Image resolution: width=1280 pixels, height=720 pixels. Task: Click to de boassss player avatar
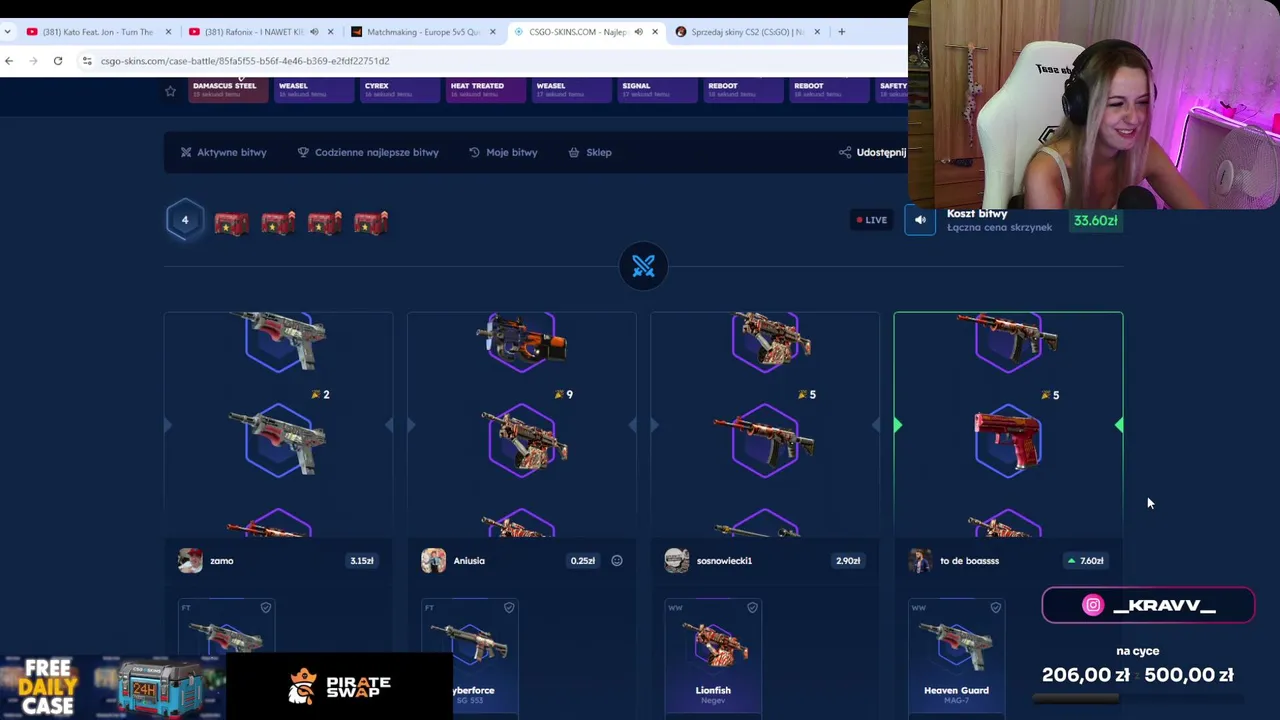[x=920, y=561]
